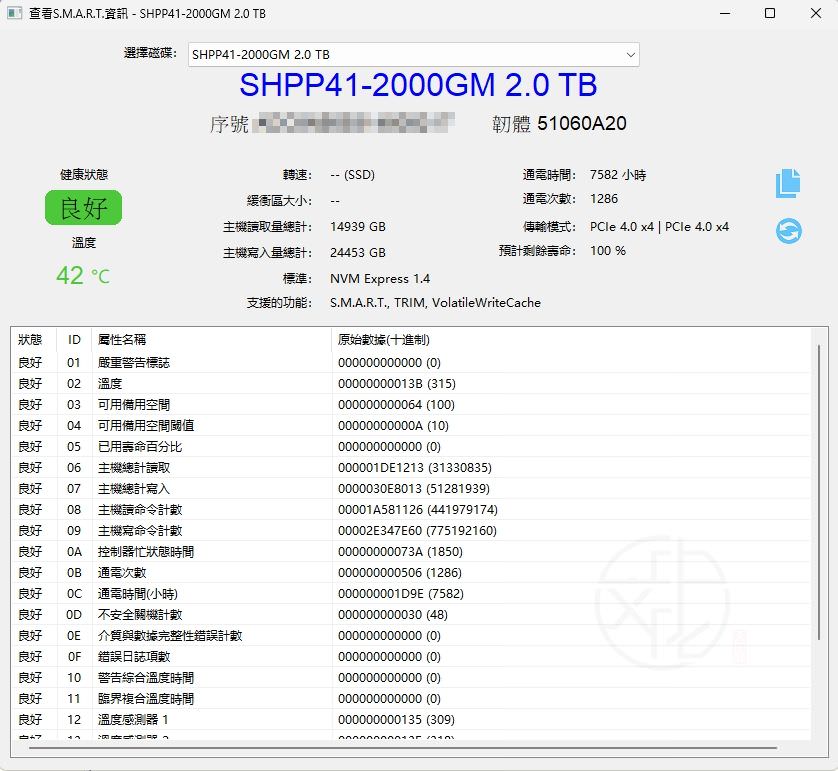Click raw value 00000000013B (315)
838x771 pixels.
click(x=397, y=384)
